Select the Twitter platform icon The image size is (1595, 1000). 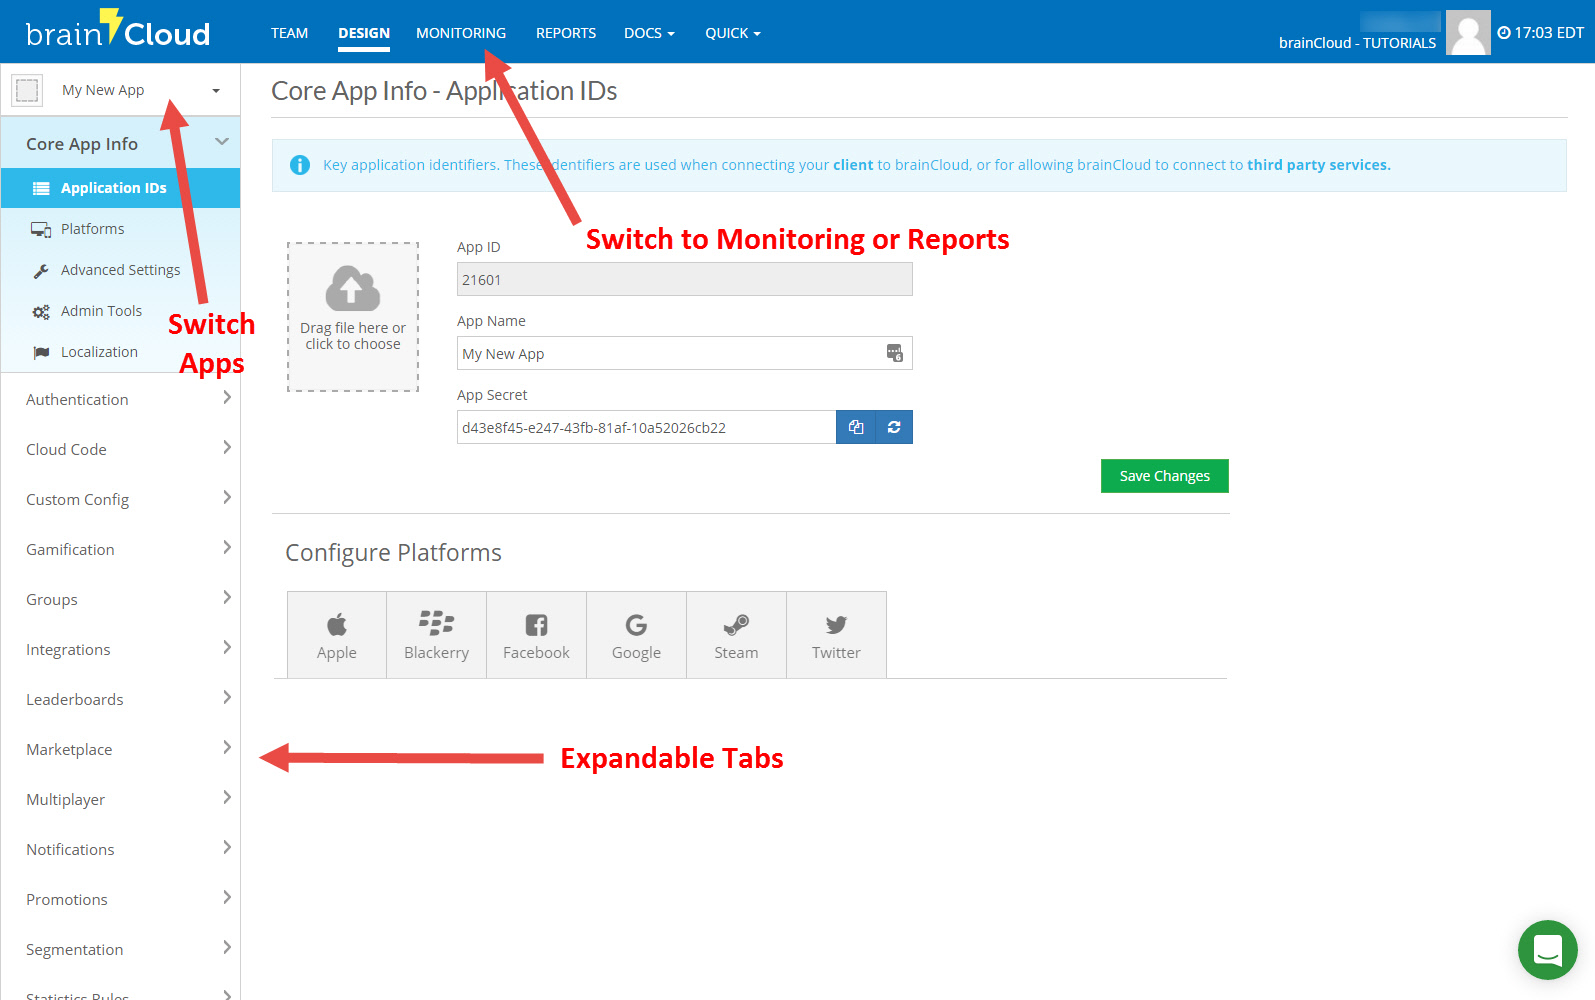[836, 635]
